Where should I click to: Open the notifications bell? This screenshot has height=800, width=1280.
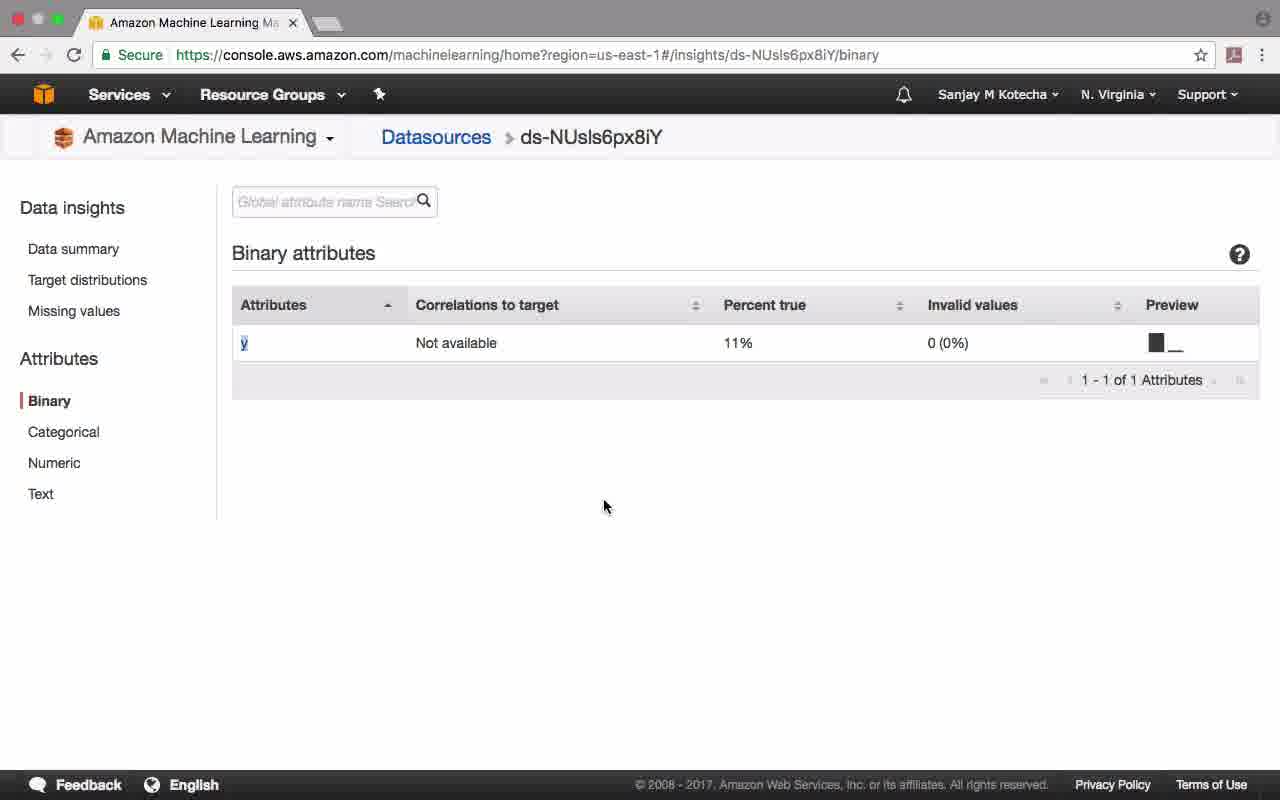[904, 94]
